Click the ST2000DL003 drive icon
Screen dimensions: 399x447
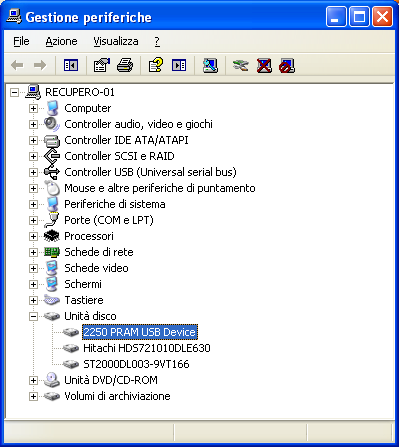(x=71, y=364)
